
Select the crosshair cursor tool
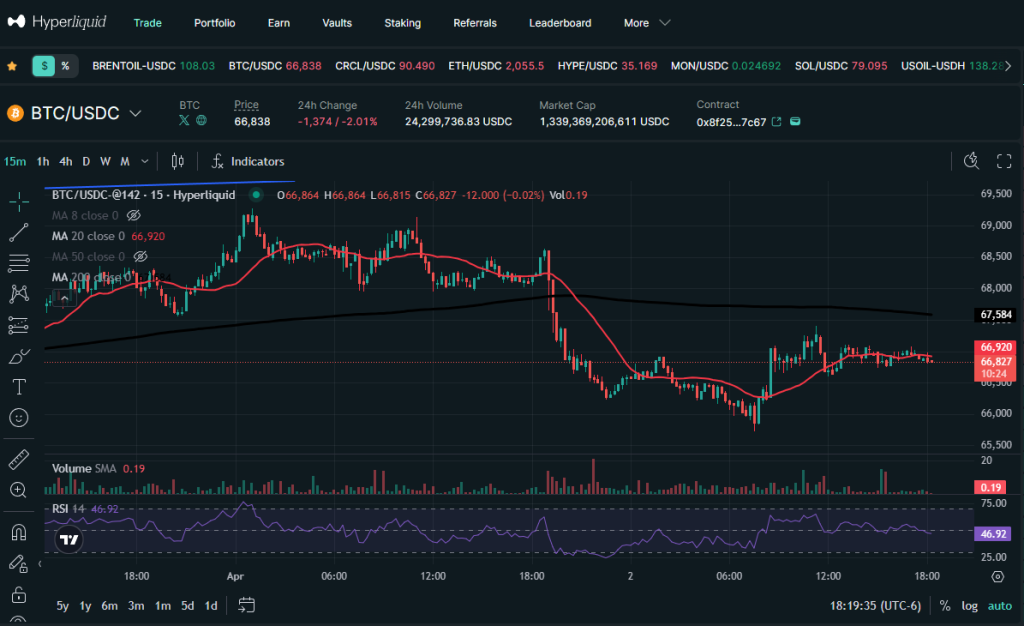[18, 202]
